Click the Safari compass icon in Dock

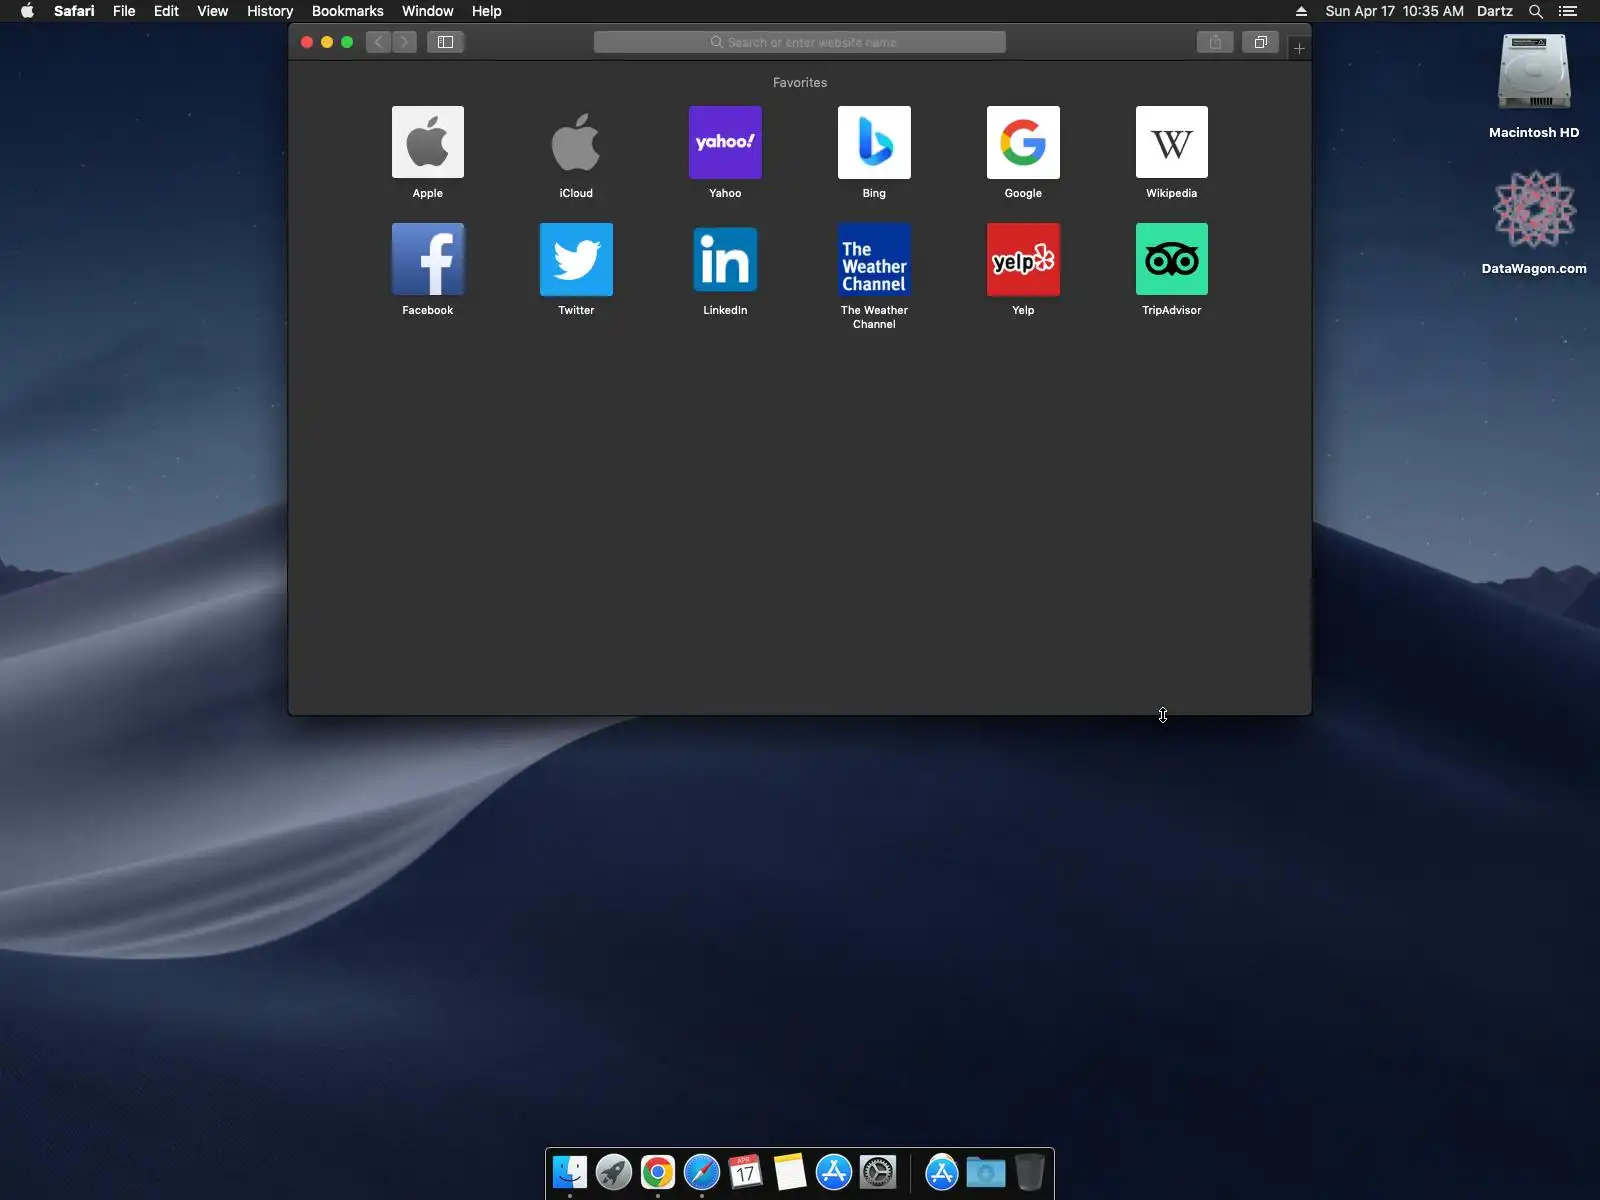702,1172
